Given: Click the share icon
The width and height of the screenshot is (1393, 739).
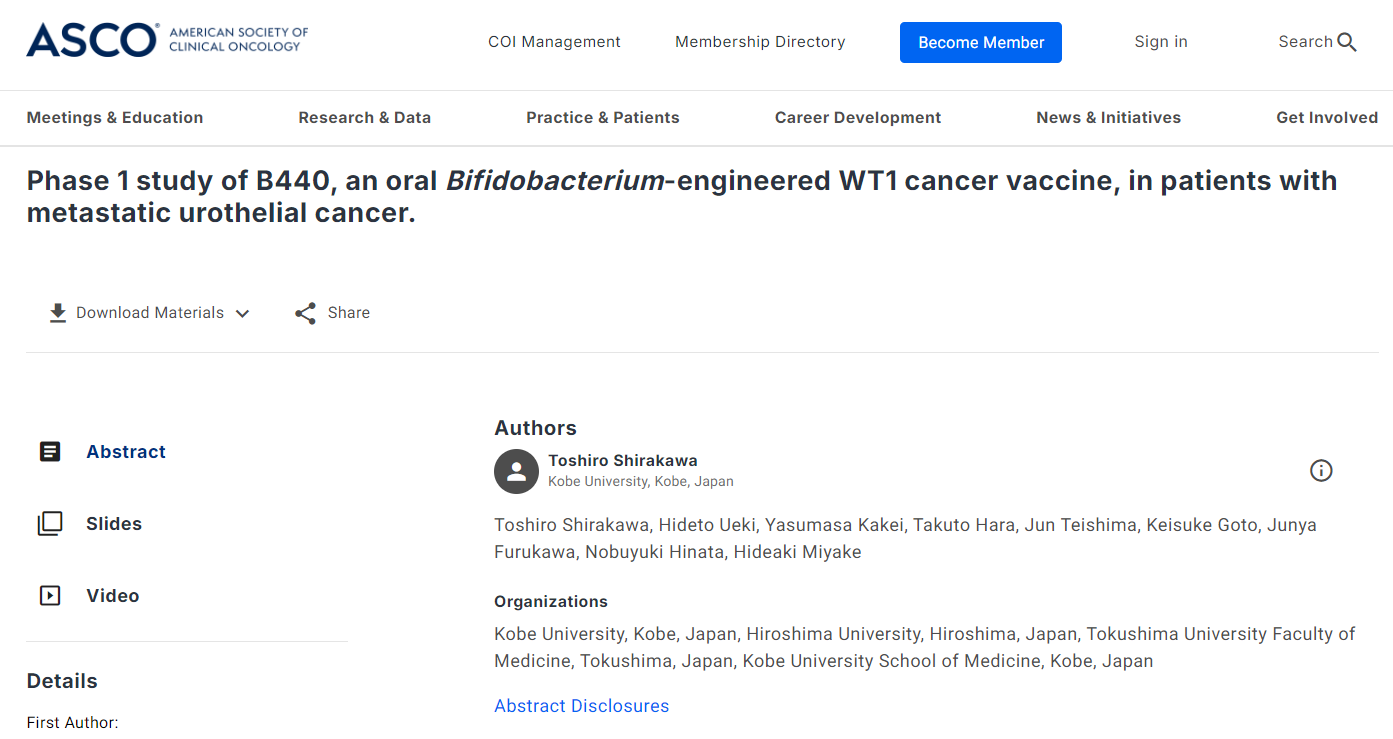Looking at the screenshot, I should coord(305,313).
